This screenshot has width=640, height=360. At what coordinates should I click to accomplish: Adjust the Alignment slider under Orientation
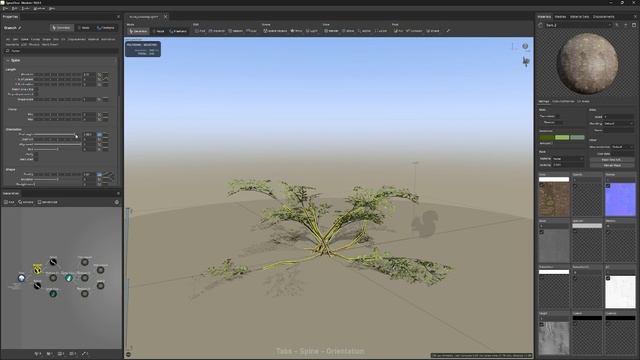(58, 144)
